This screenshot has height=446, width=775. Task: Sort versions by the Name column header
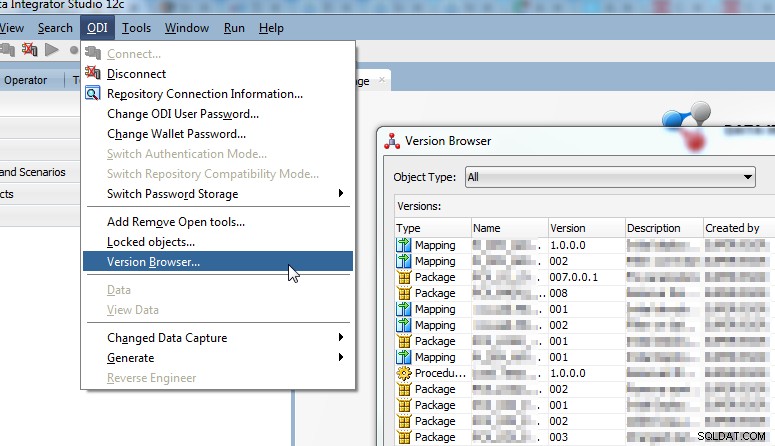point(510,228)
